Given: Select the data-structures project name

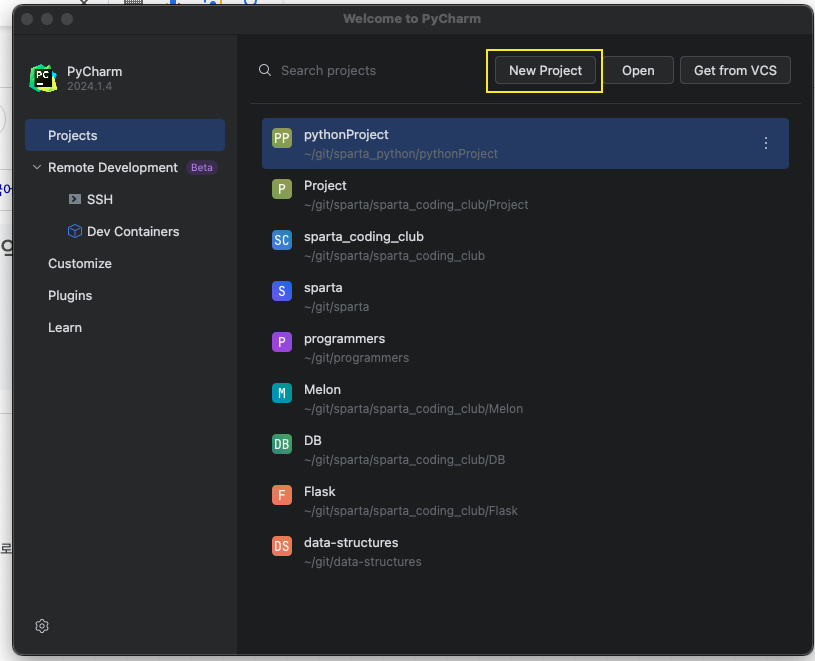Looking at the screenshot, I should (x=351, y=543).
